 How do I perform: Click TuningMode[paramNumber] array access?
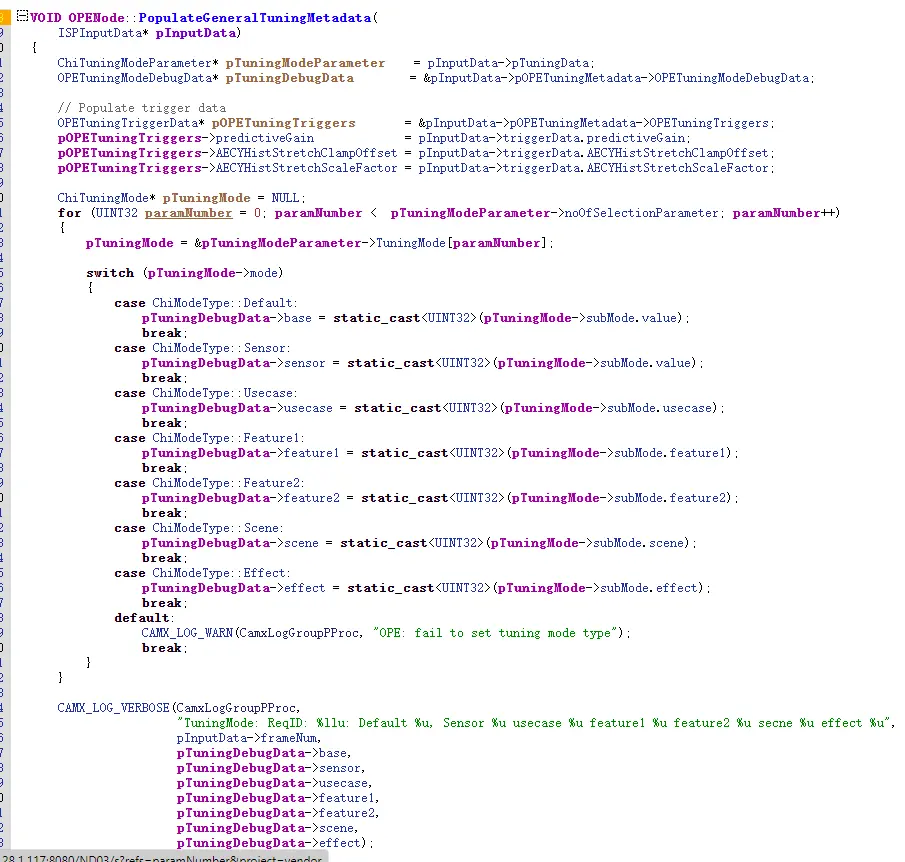coord(461,243)
